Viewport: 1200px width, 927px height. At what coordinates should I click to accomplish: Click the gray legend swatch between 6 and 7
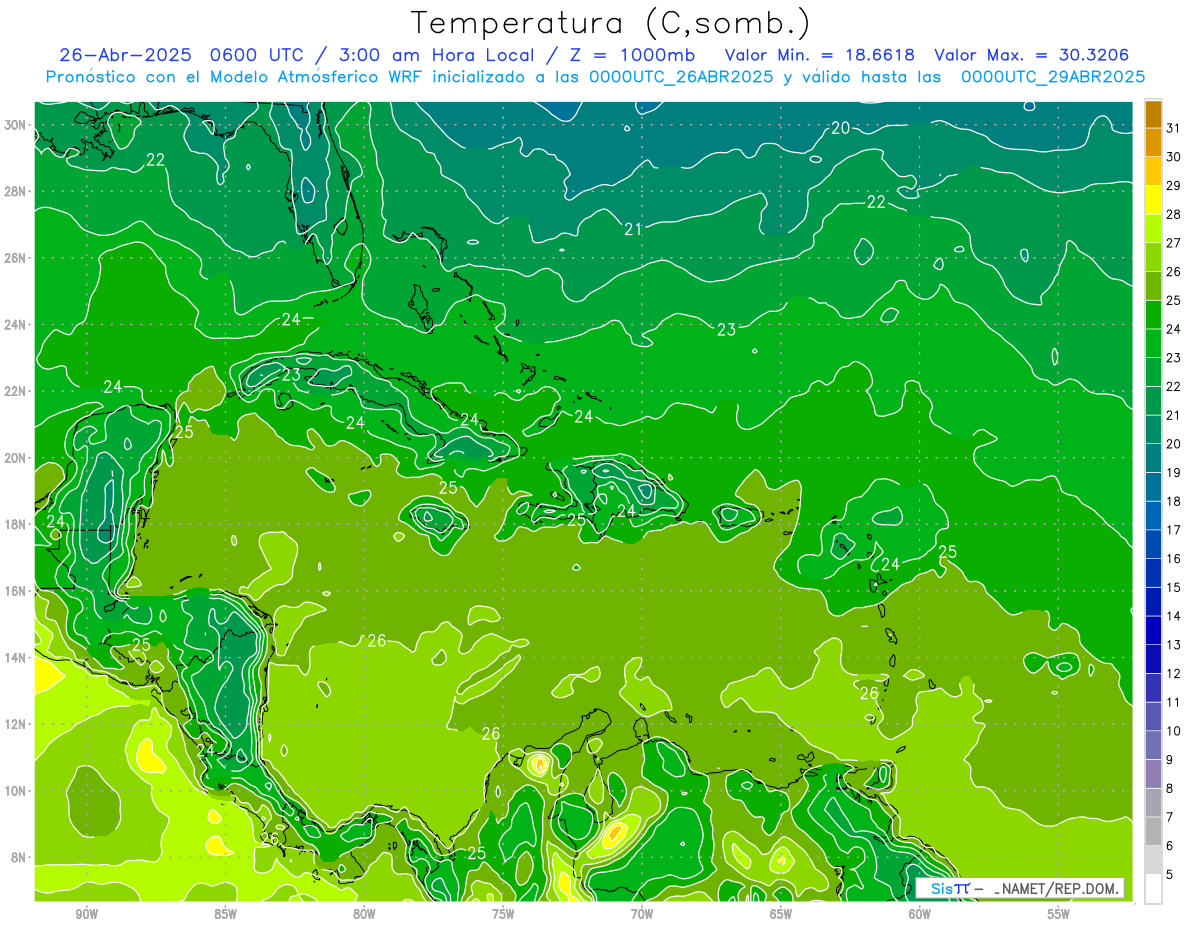tap(1153, 831)
